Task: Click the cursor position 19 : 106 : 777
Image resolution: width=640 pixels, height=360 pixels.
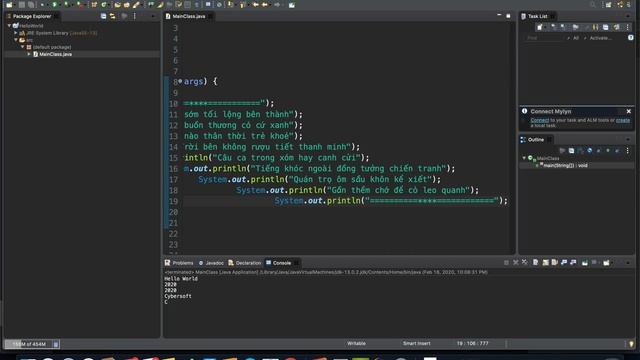Action: click(472, 343)
